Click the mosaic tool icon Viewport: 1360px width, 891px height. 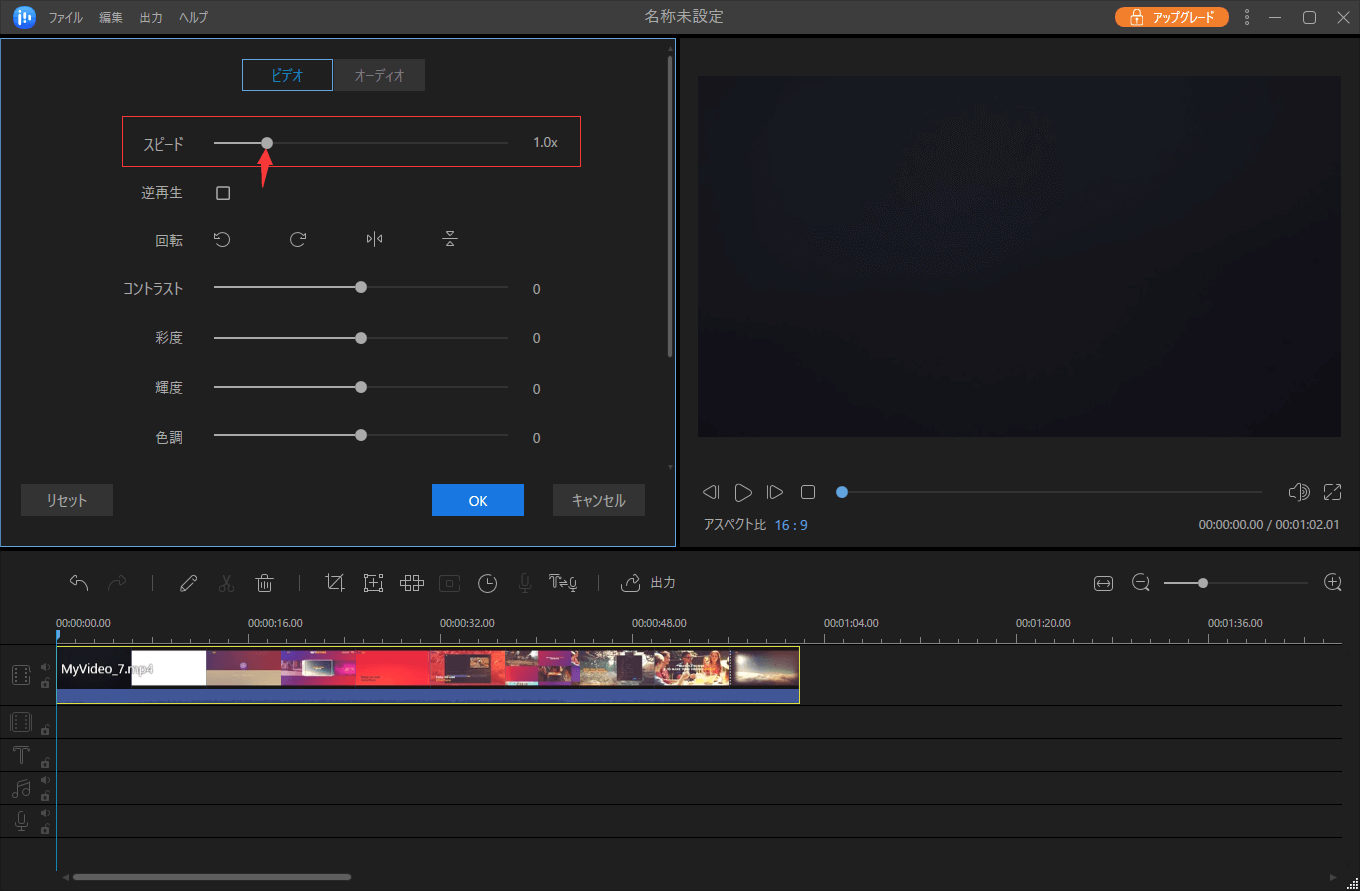[412, 583]
